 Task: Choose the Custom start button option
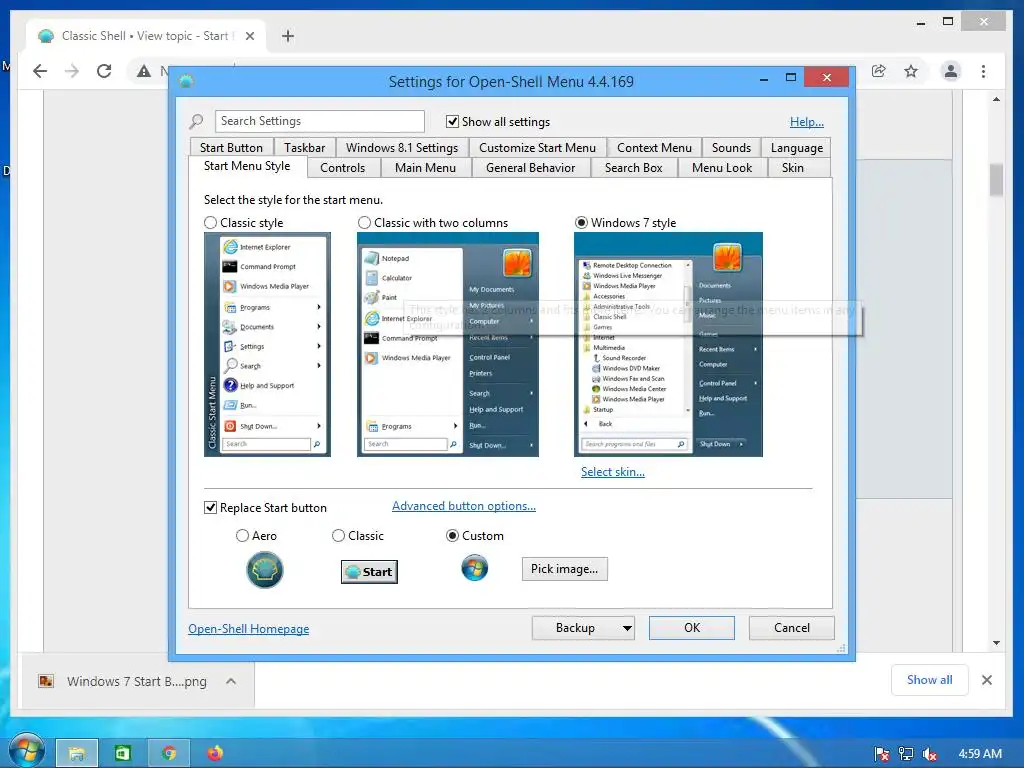click(452, 536)
